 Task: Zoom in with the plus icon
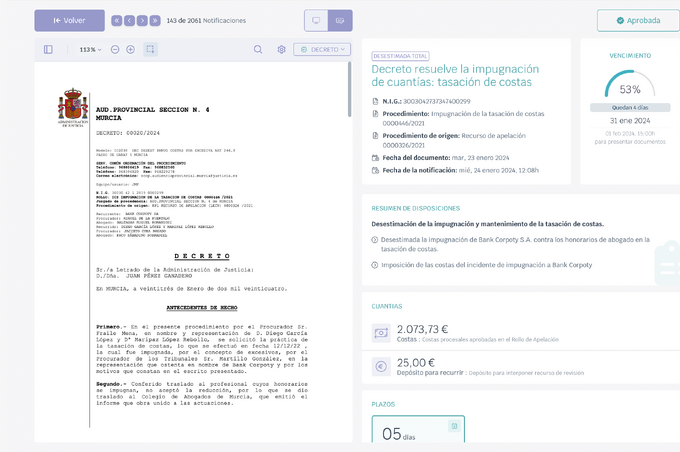click(x=131, y=49)
